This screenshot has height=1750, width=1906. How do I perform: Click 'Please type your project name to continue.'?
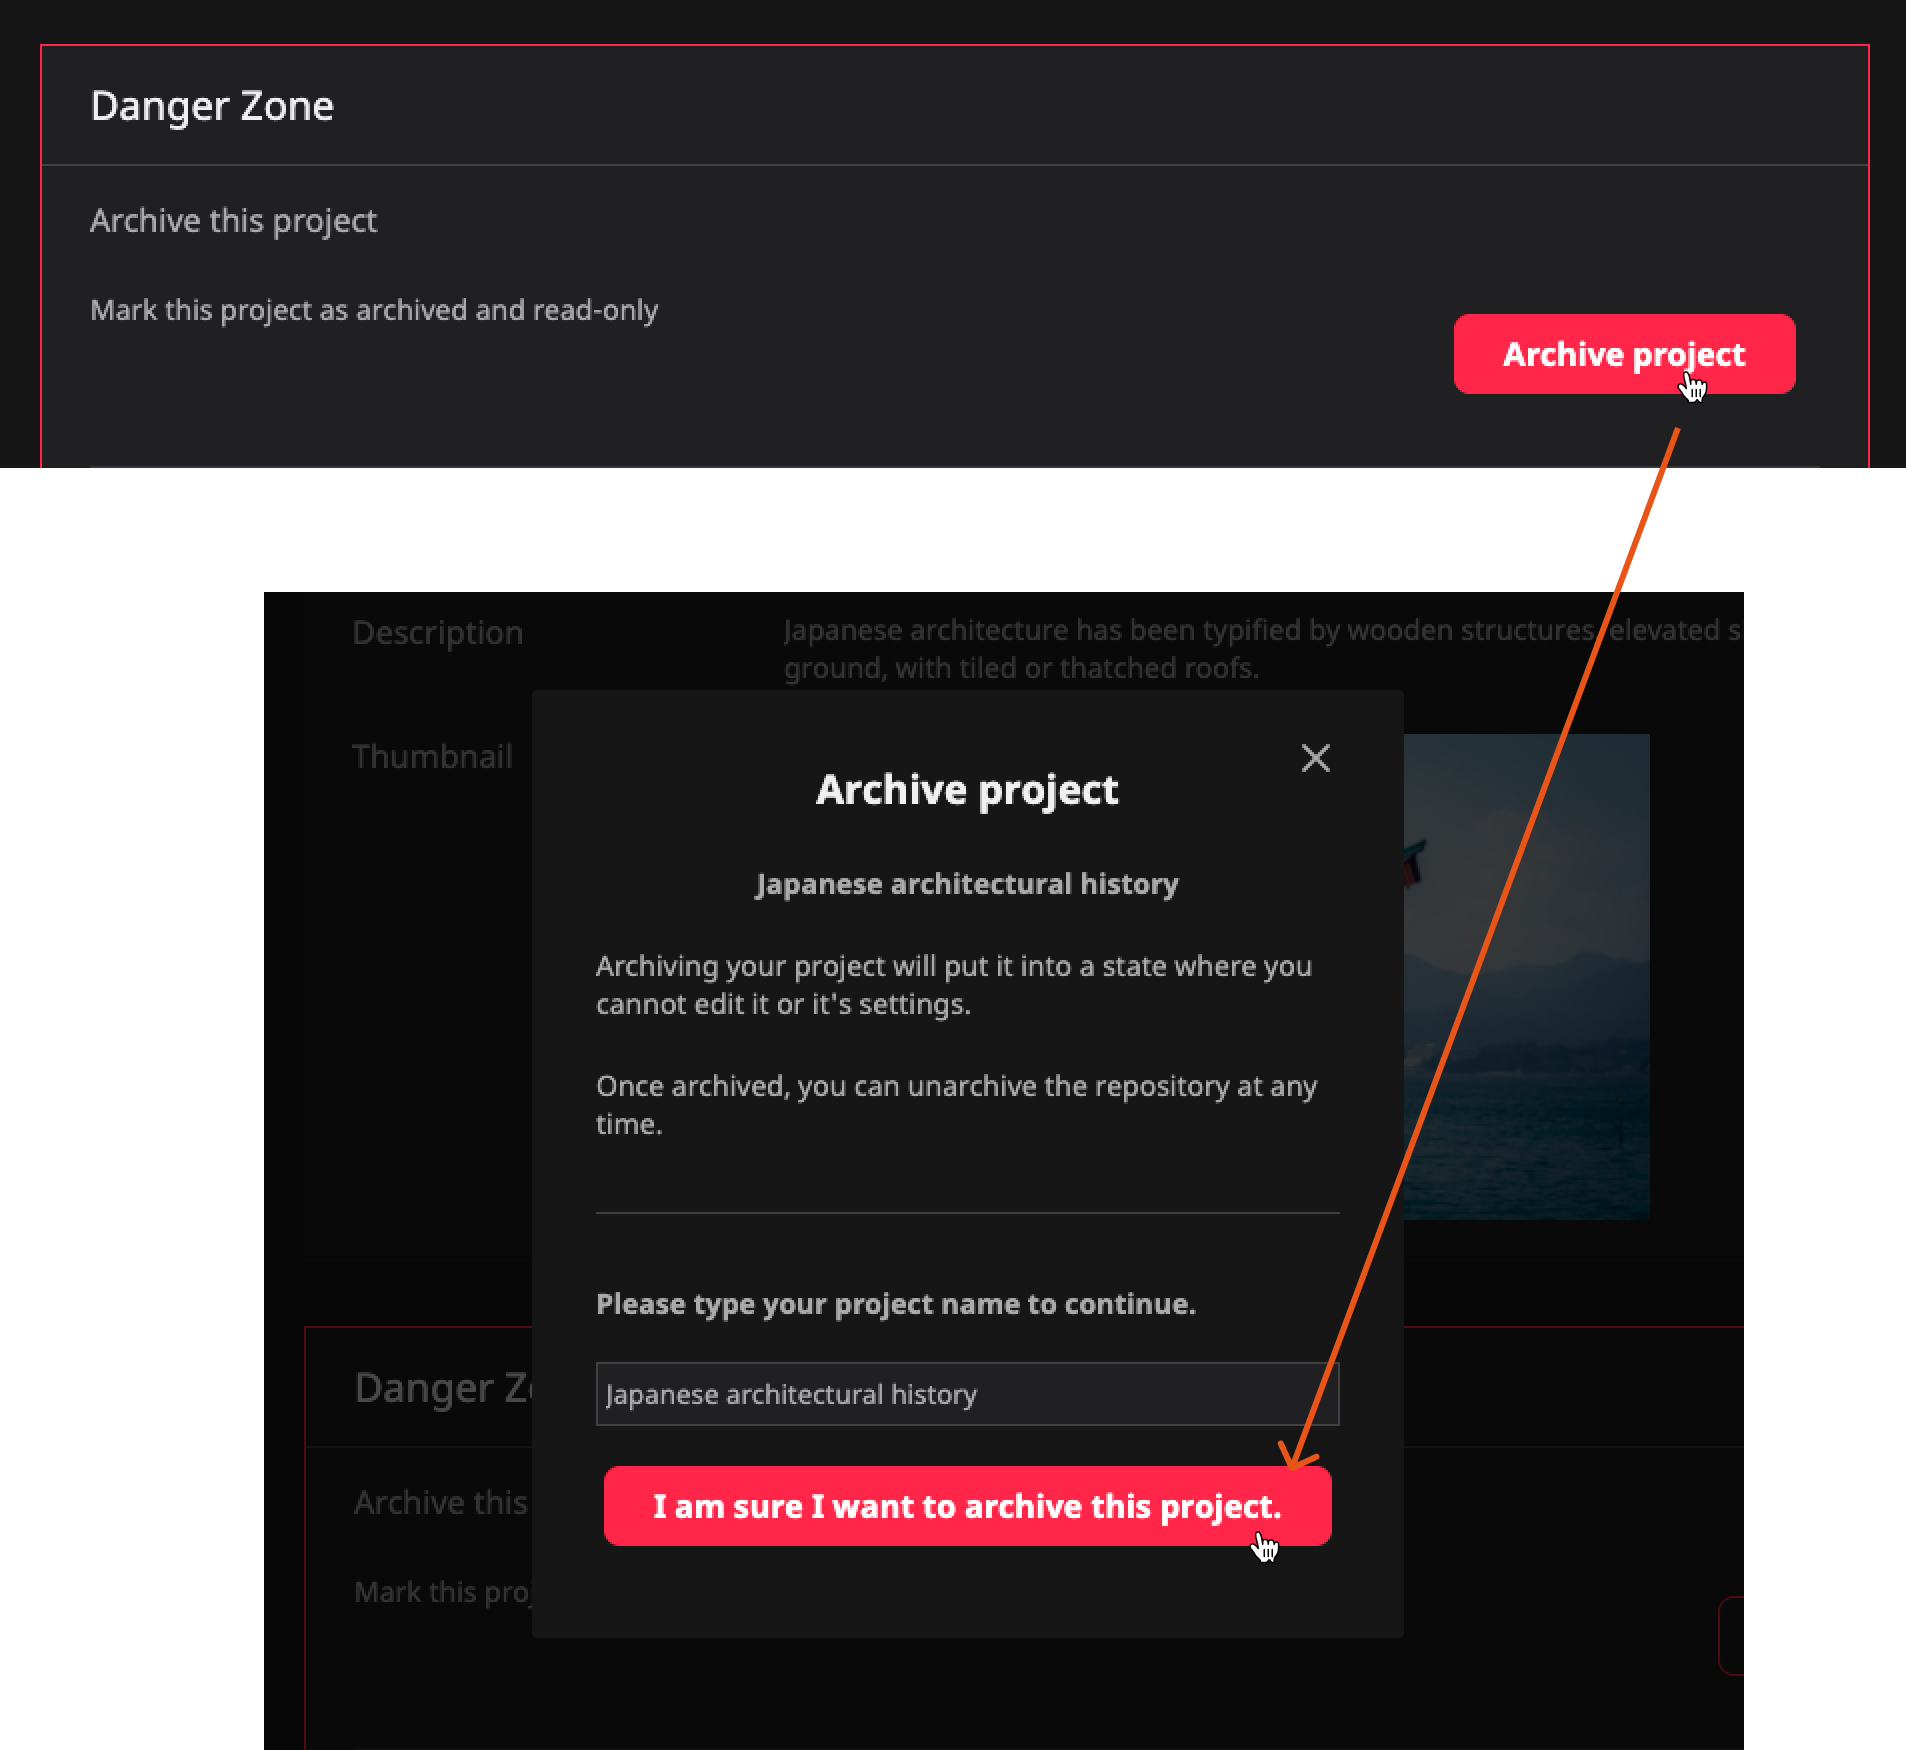tap(896, 1304)
